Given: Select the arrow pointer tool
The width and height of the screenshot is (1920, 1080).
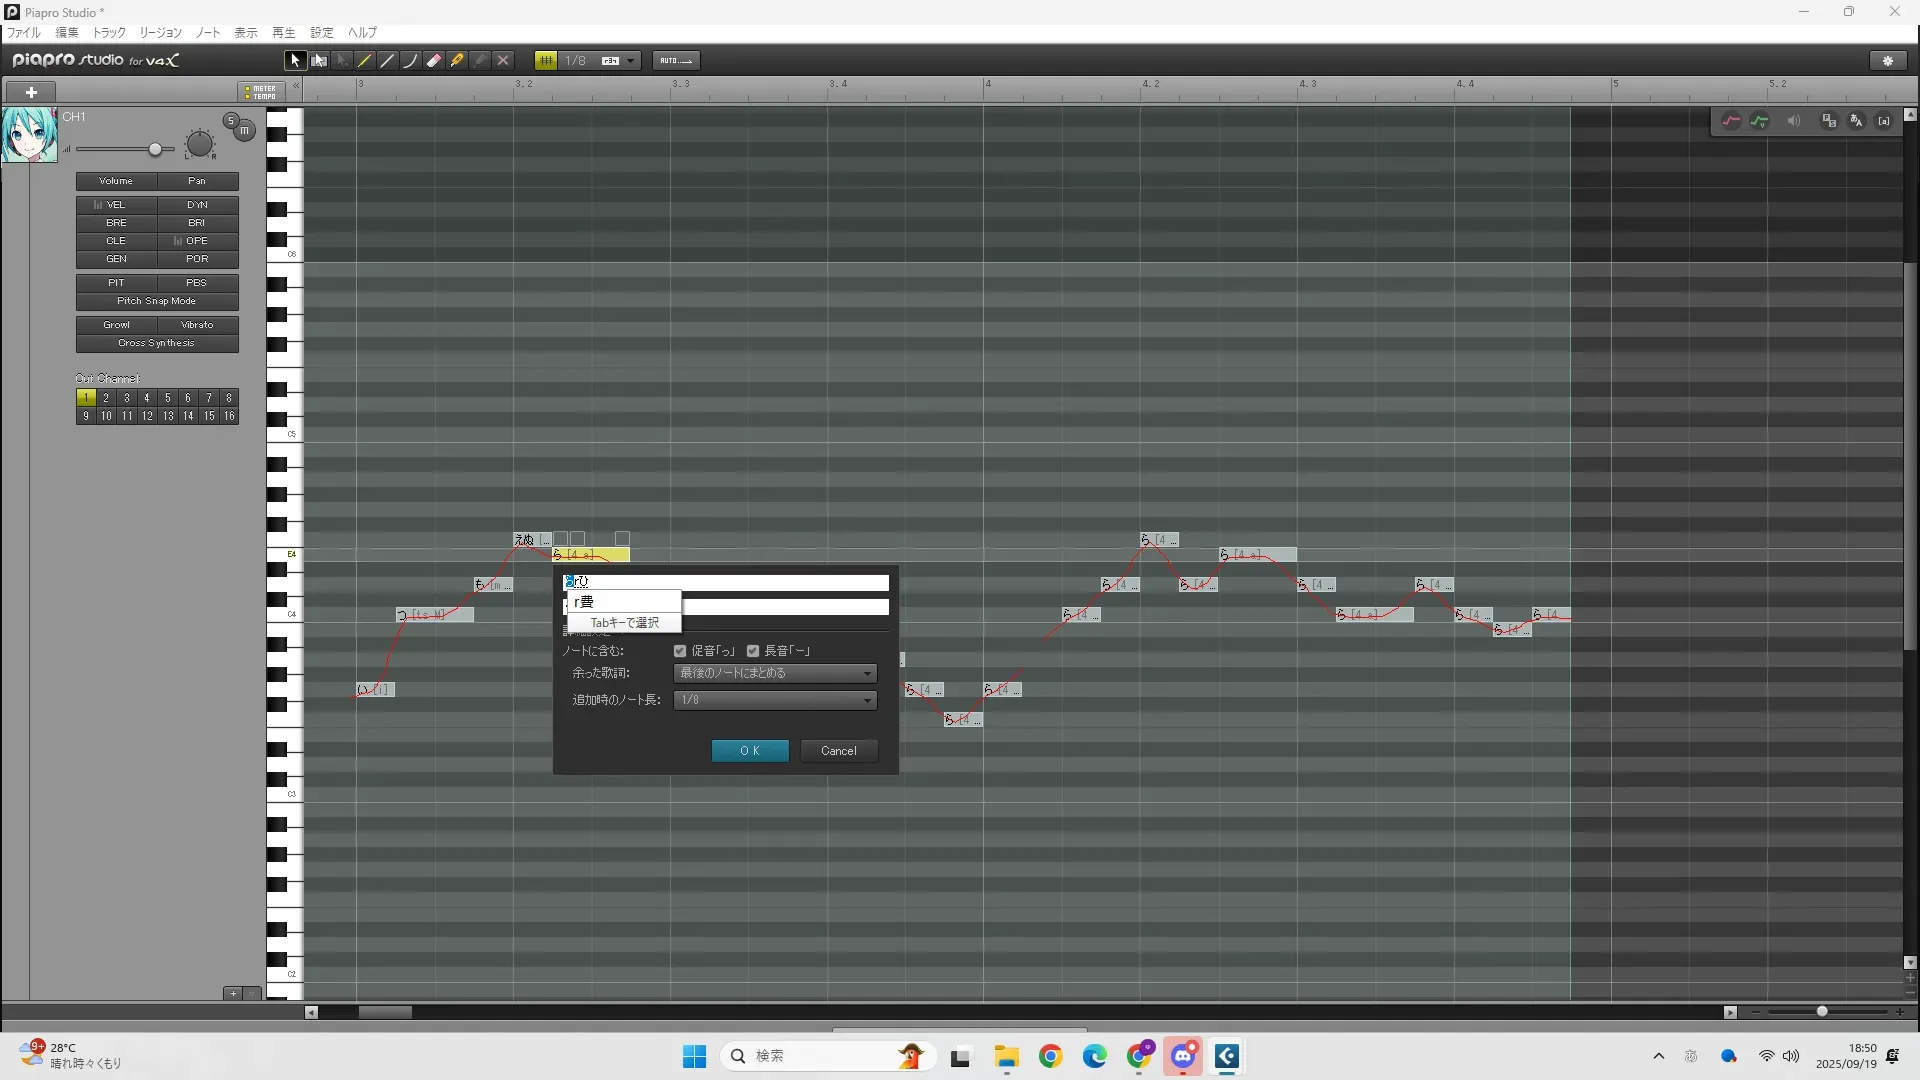Looking at the screenshot, I should pyautogui.click(x=295, y=61).
